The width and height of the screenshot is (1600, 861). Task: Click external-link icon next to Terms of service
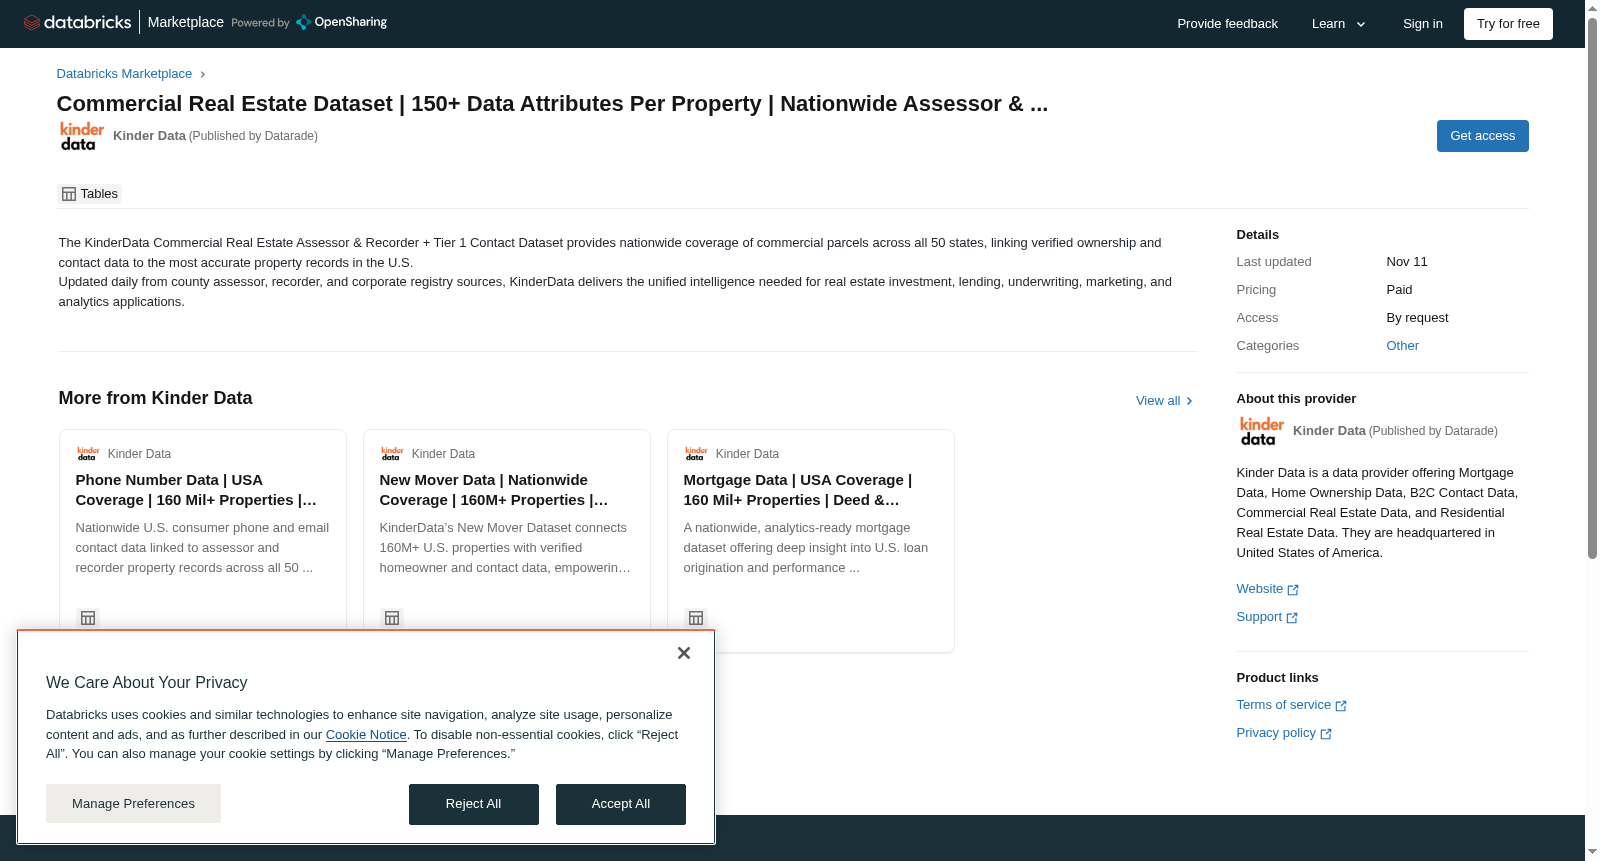tap(1341, 706)
